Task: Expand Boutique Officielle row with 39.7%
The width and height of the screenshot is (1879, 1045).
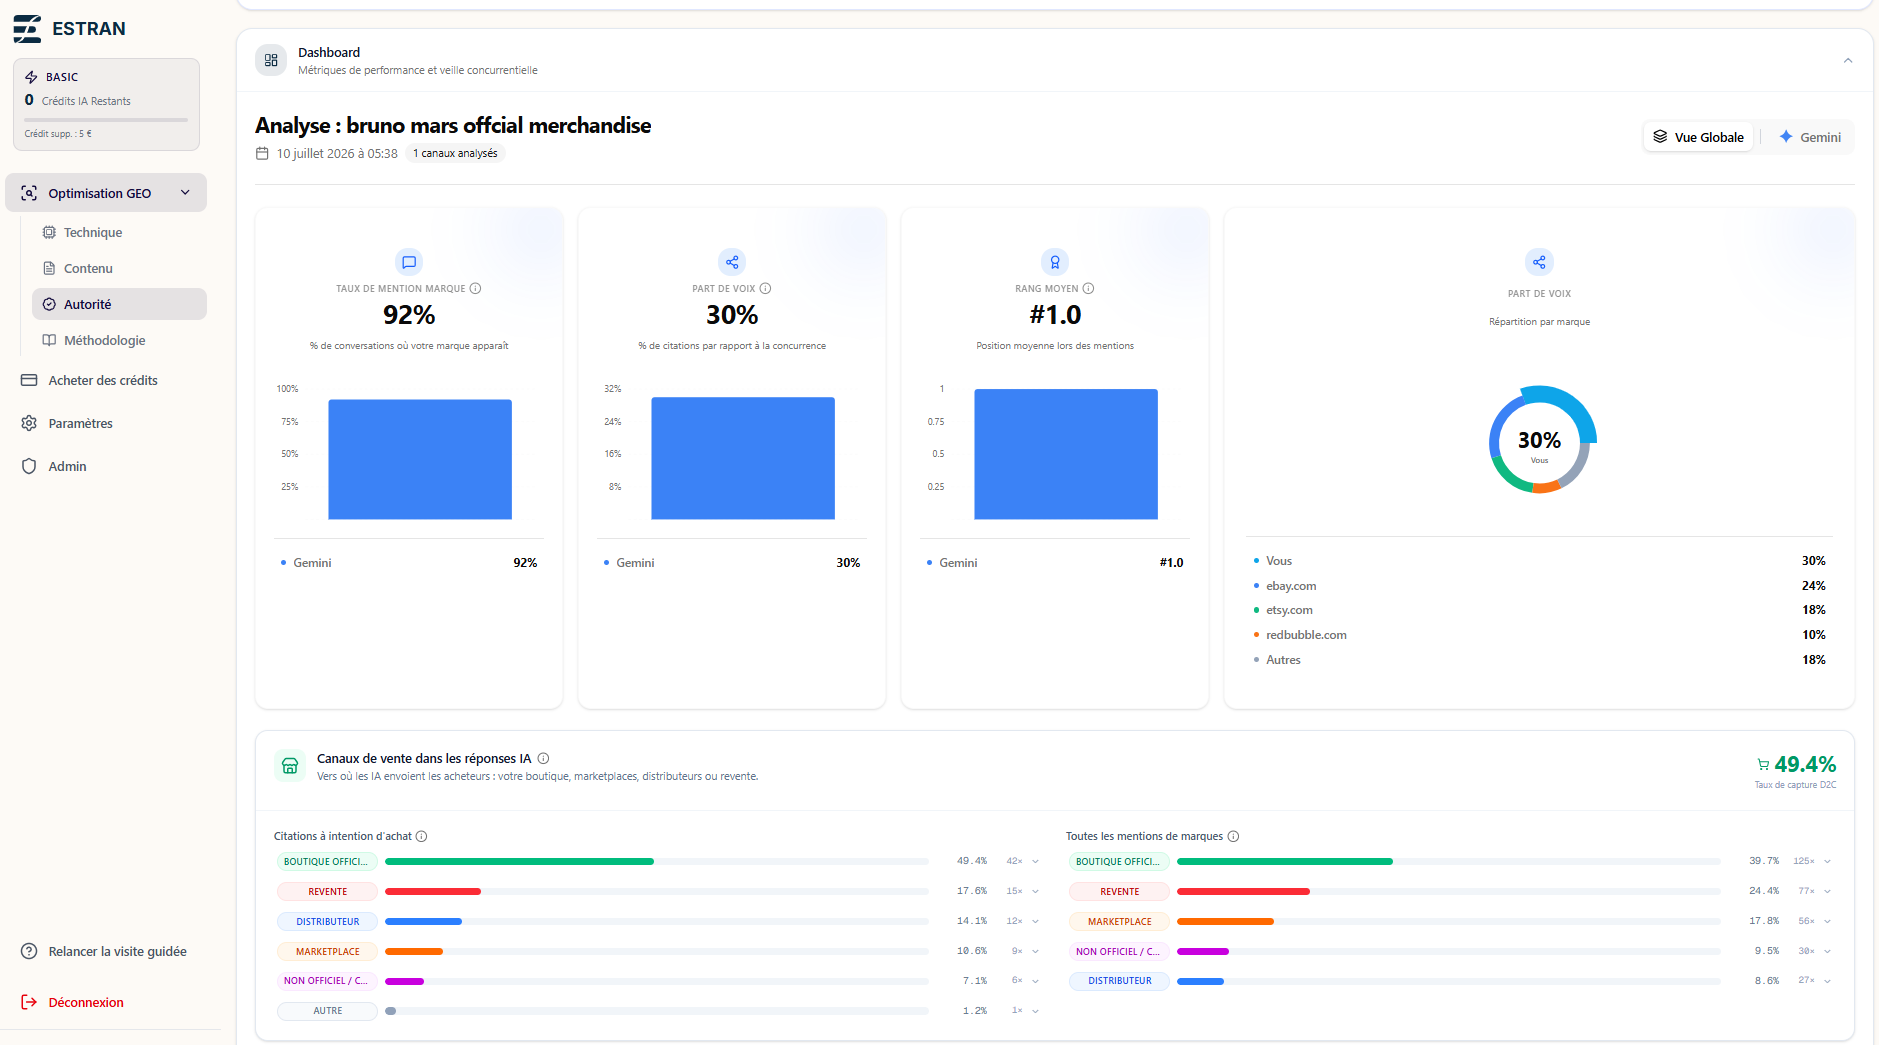Action: pyautogui.click(x=1827, y=861)
